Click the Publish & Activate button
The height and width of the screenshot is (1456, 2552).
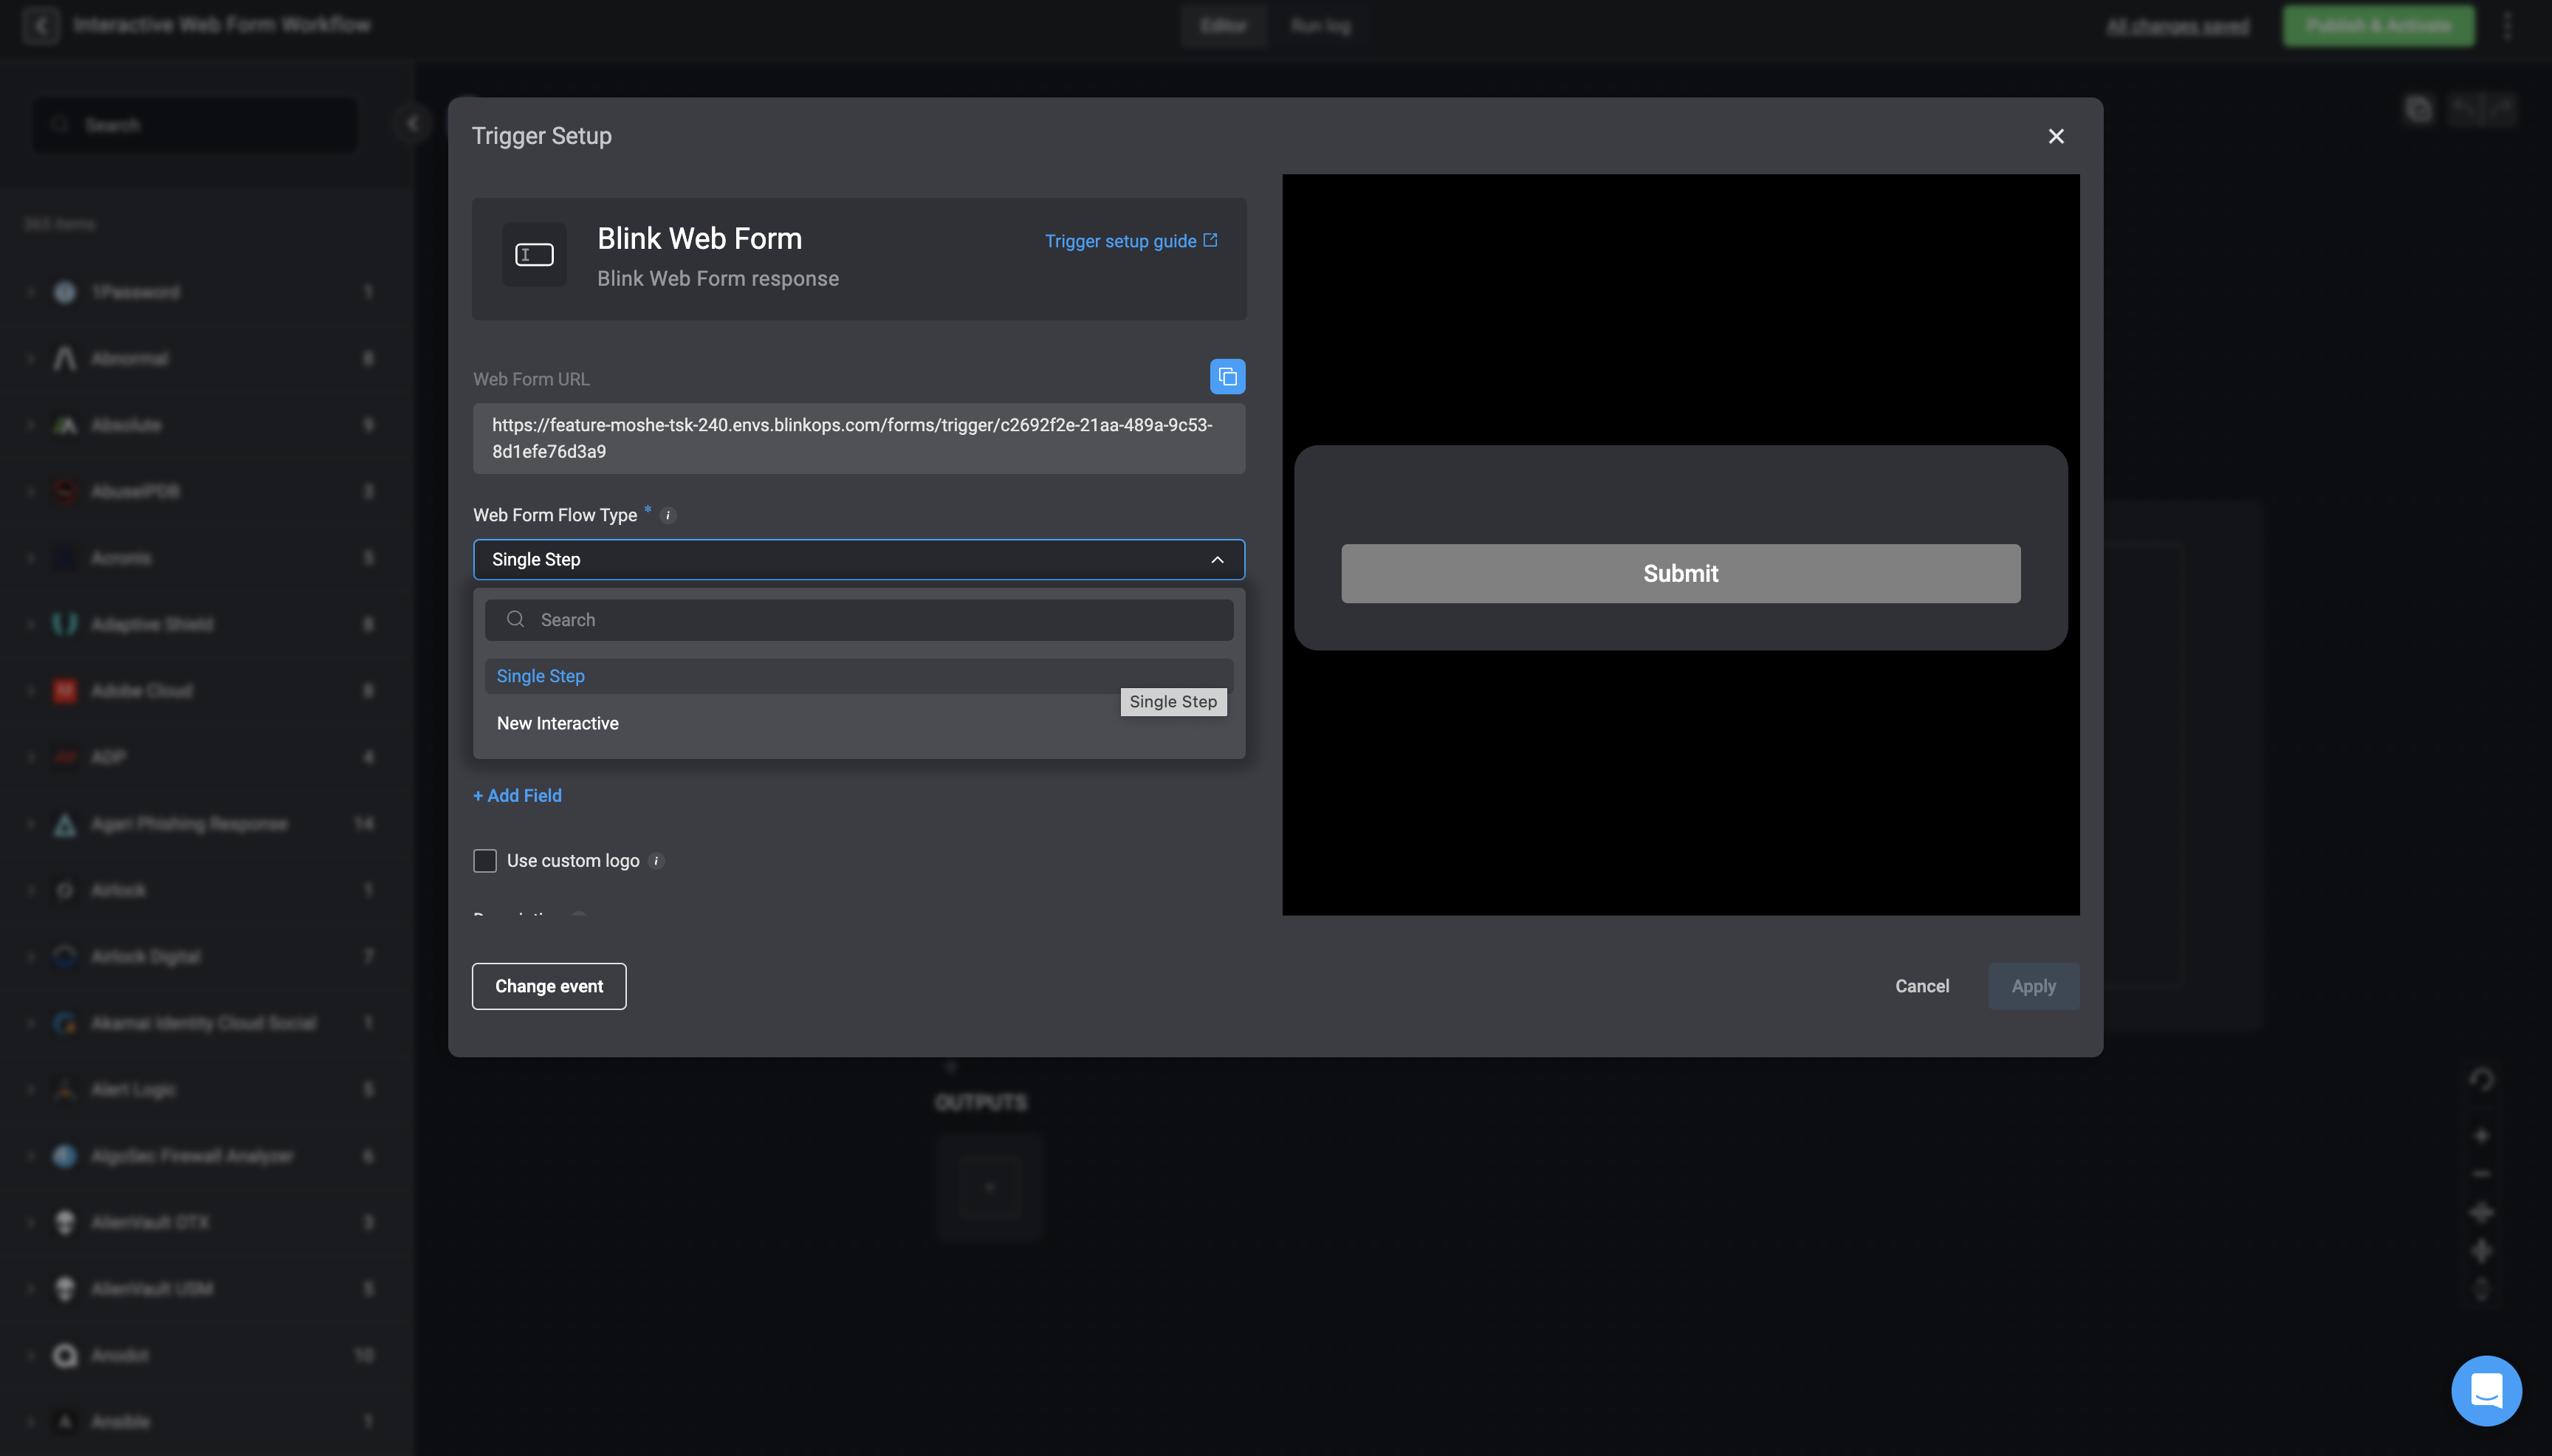(2378, 26)
